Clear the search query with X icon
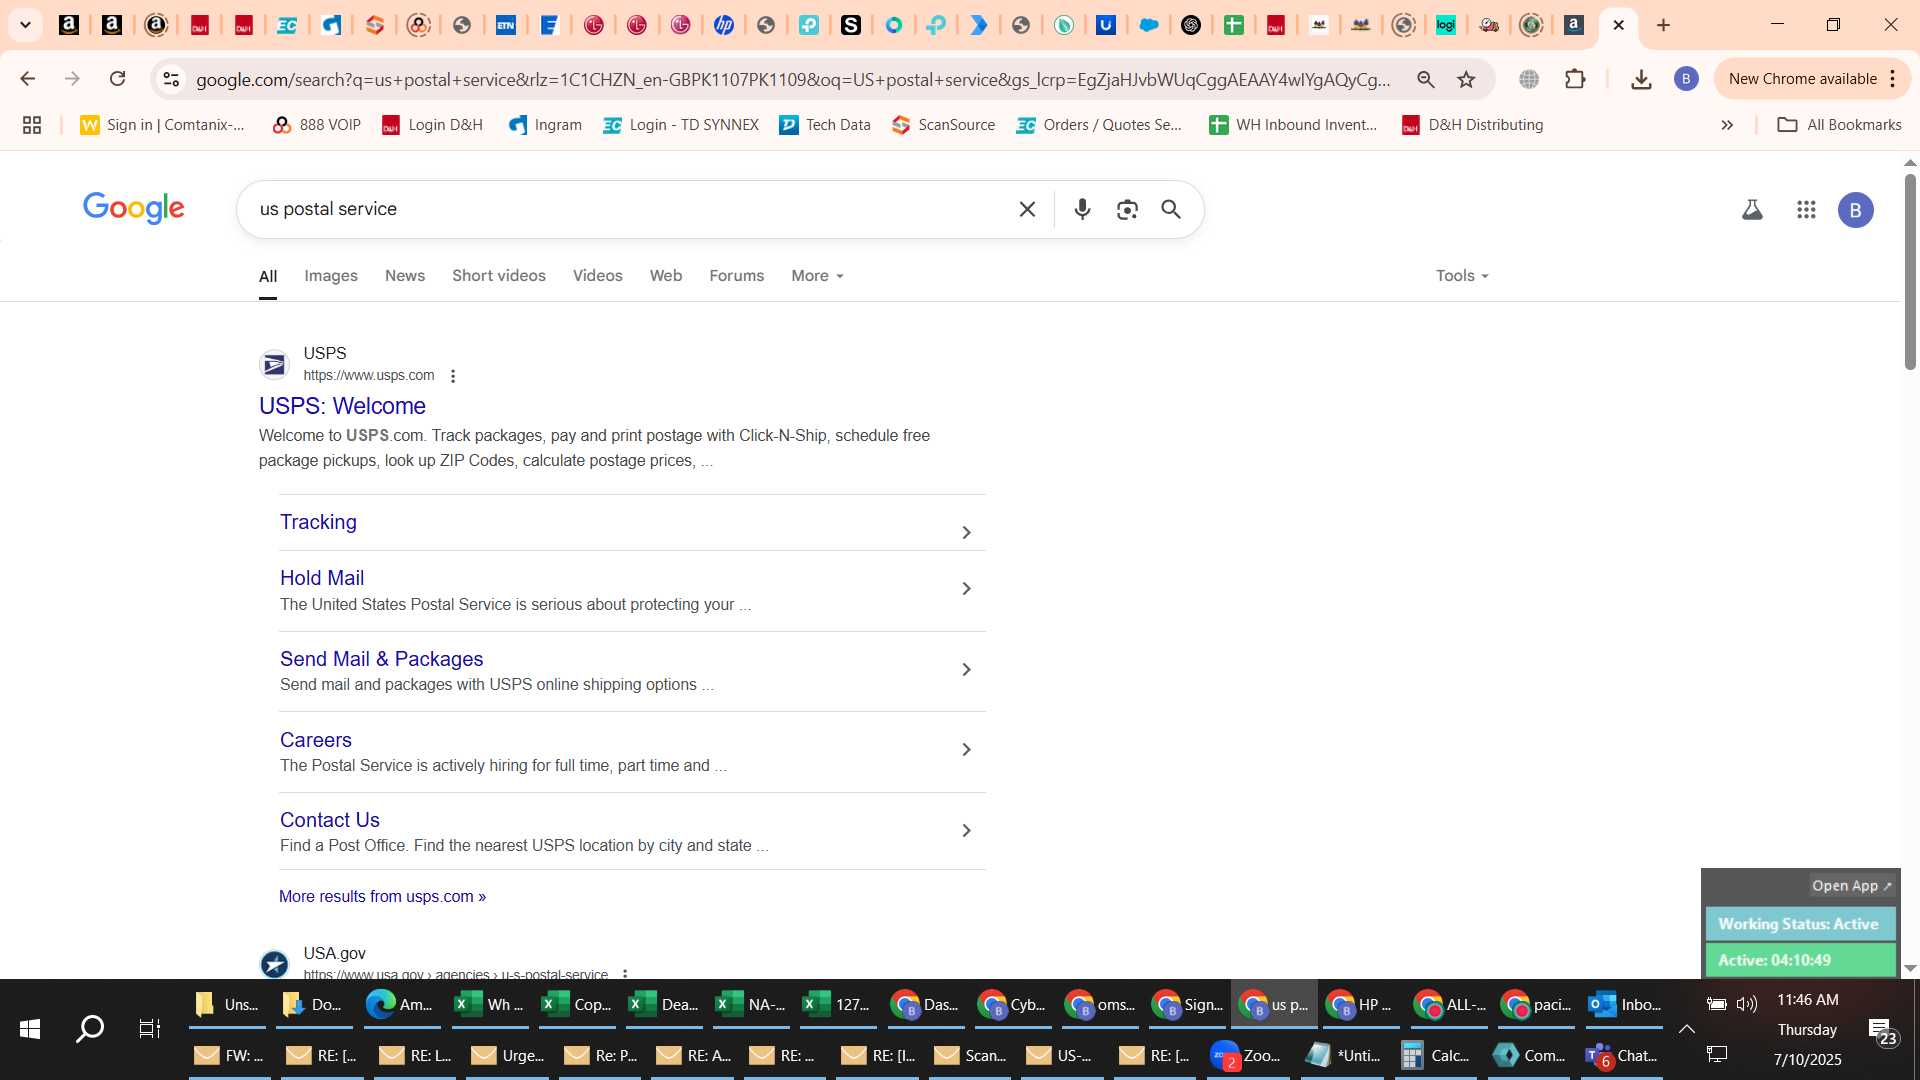Image resolution: width=1920 pixels, height=1080 pixels. pyautogui.click(x=1027, y=209)
